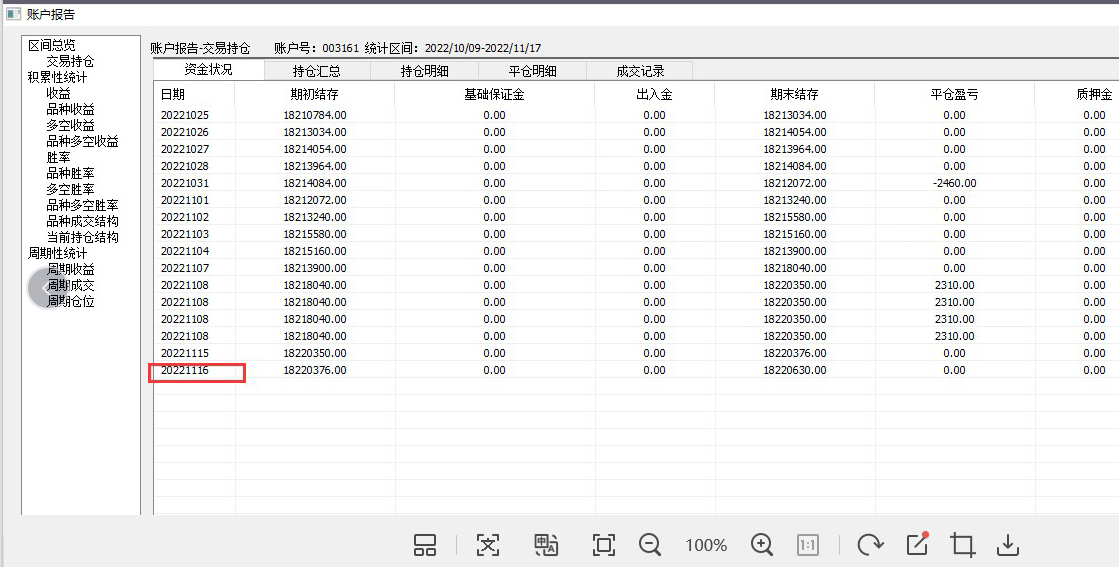The width and height of the screenshot is (1119, 567).
Task: Click the fullscreen view icon
Action: click(603, 545)
